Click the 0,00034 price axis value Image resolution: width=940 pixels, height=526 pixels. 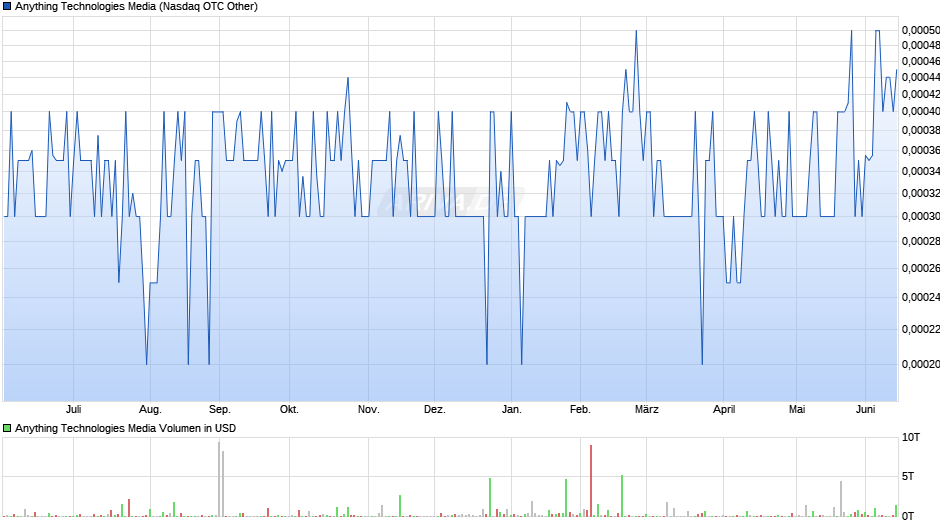click(x=920, y=171)
